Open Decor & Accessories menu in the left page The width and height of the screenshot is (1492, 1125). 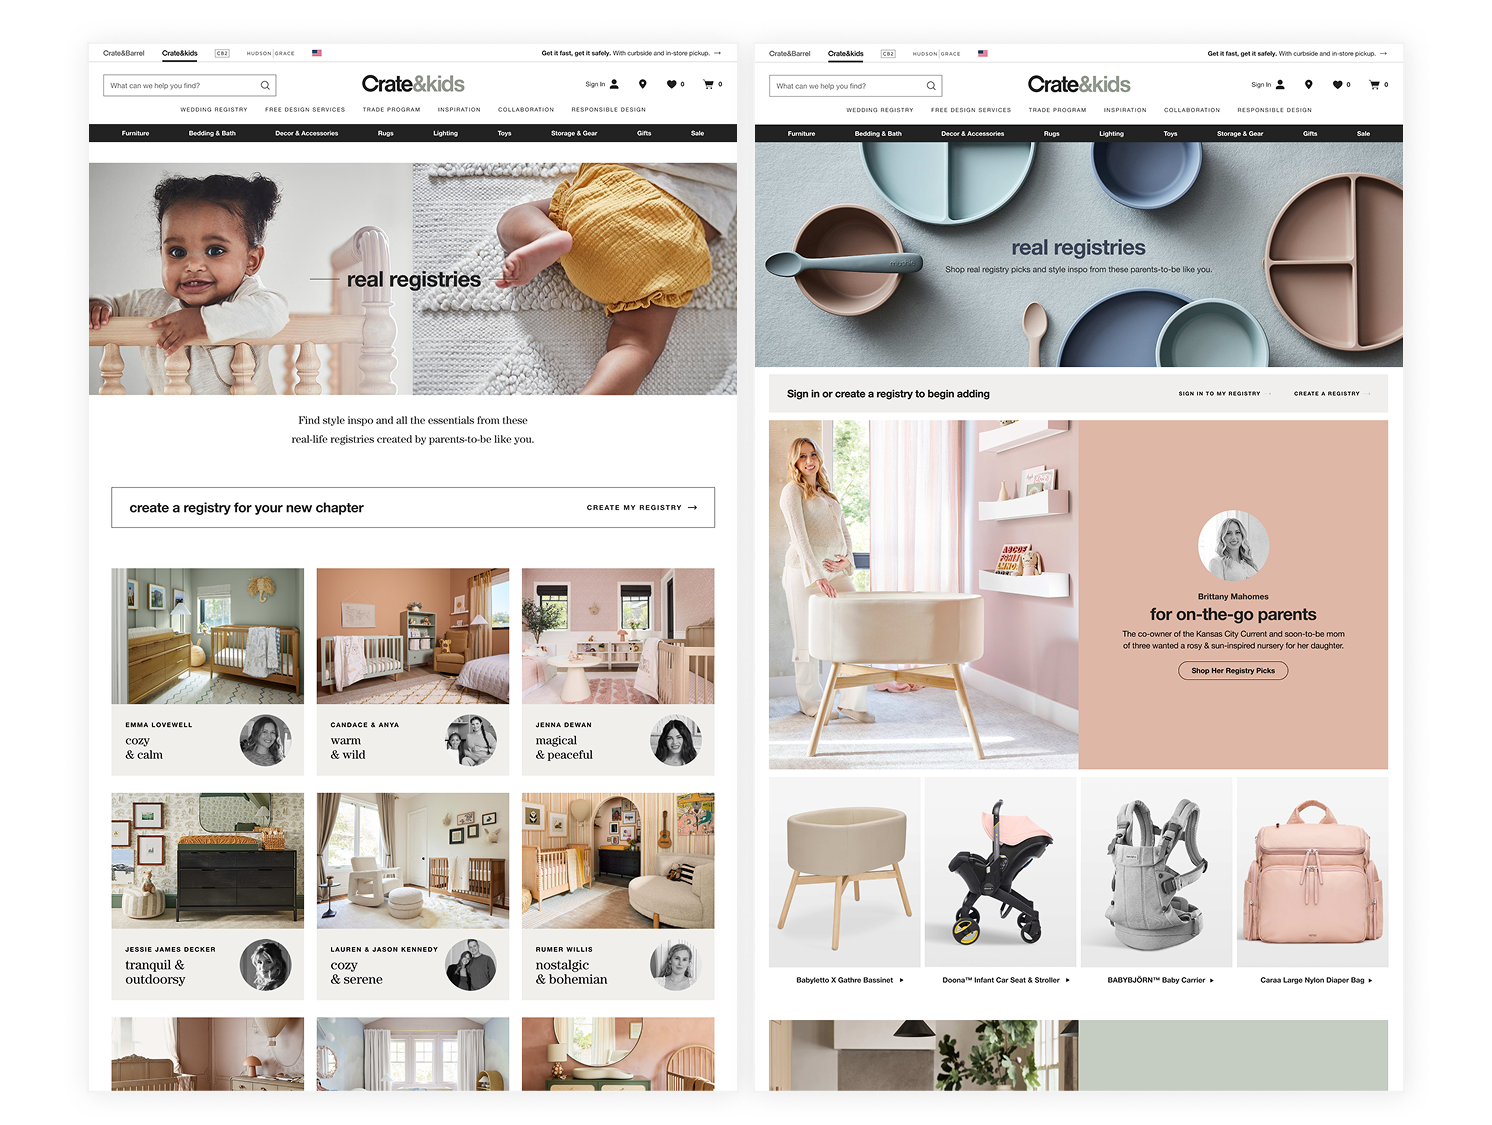click(x=306, y=133)
